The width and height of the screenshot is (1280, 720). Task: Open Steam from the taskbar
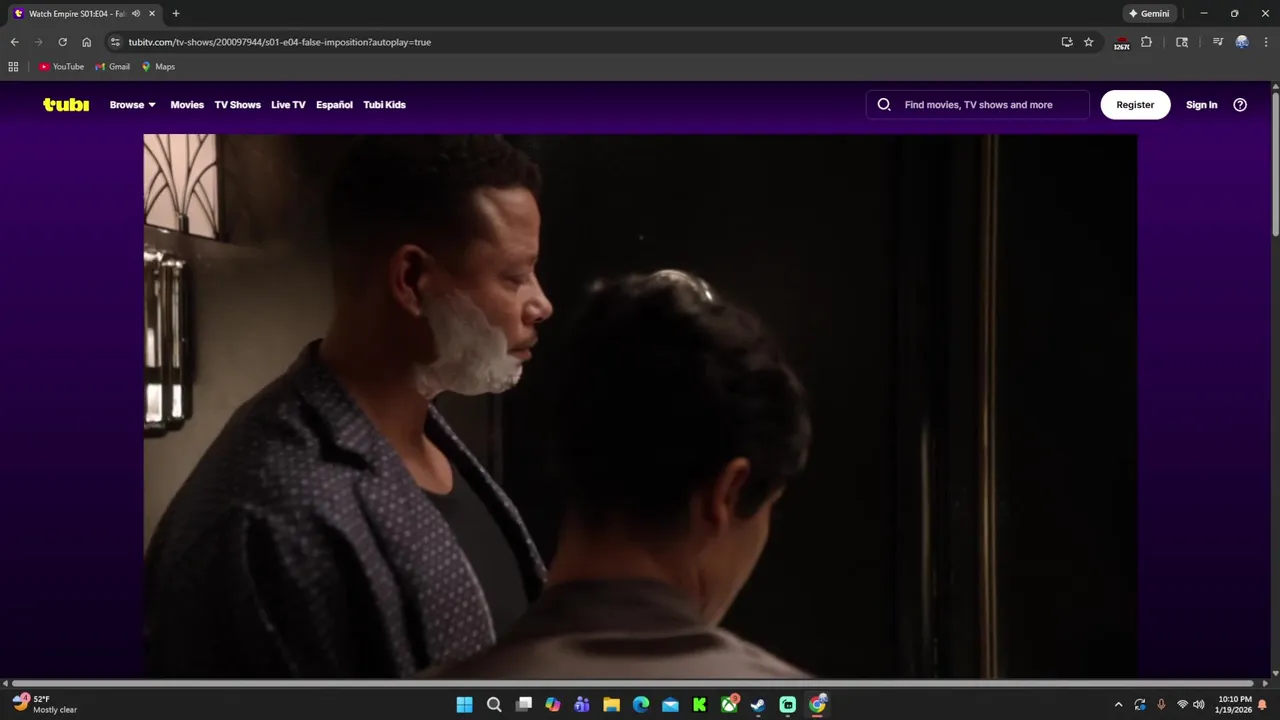click(758, 705)
